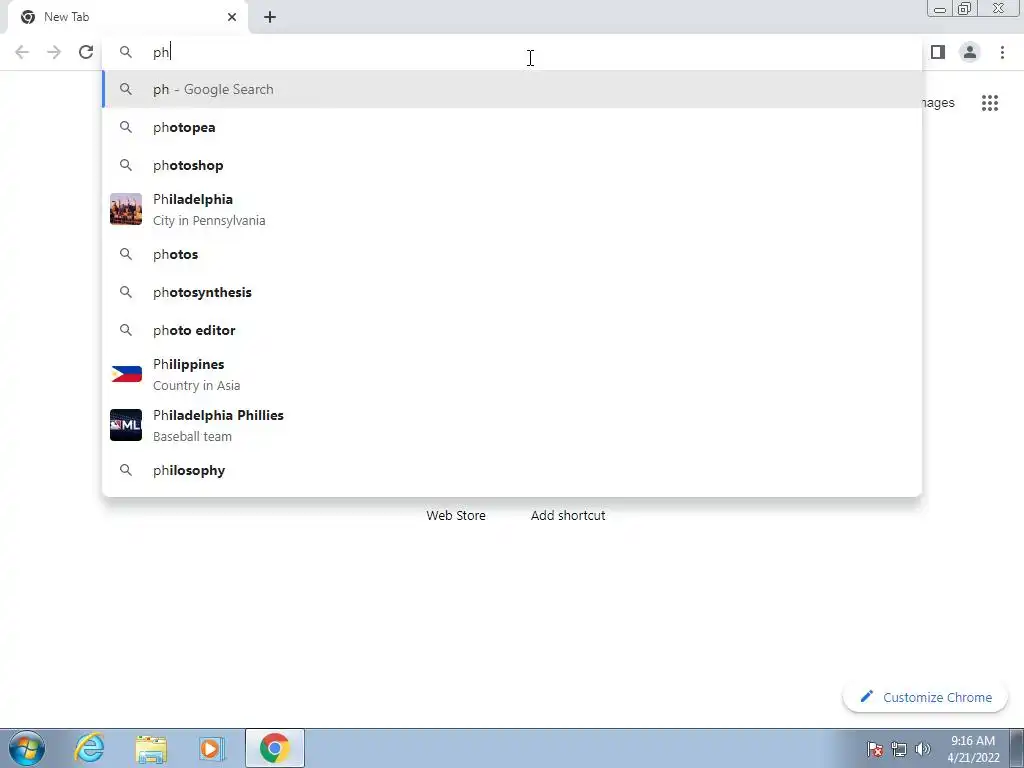Choose the philosophy suggestion
The width and height of the screenshot is (1024, 768).
tap(512, 470)
